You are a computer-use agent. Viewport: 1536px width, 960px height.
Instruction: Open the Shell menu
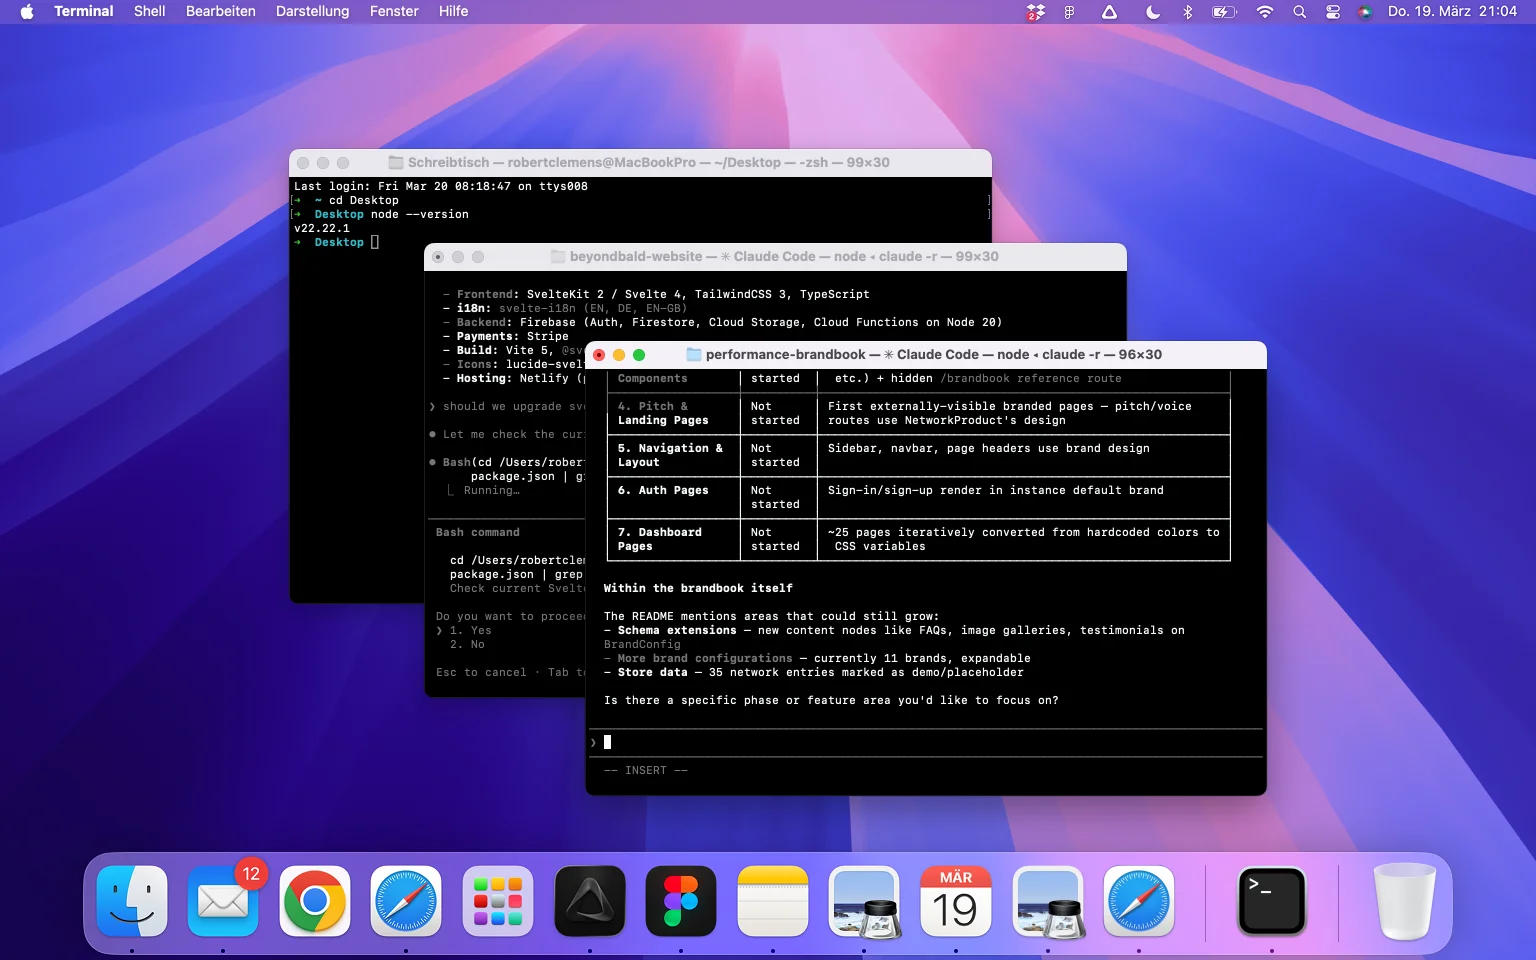(149, 12)
